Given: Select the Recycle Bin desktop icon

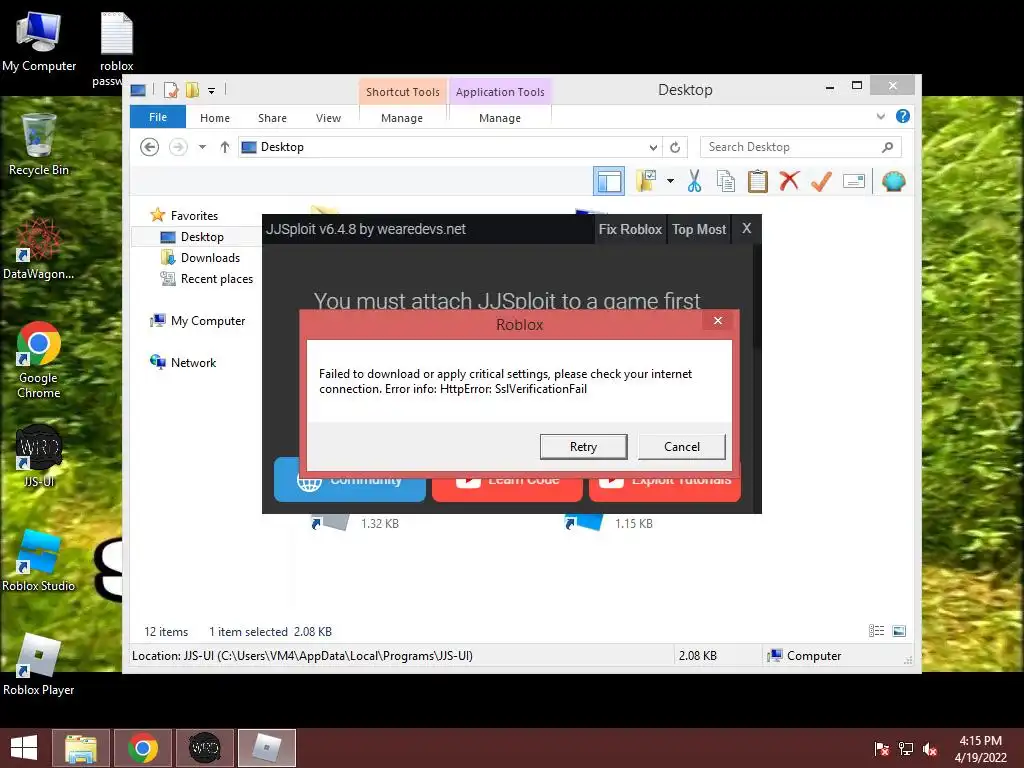Looking at the screenshot, I should click(39, 144).
